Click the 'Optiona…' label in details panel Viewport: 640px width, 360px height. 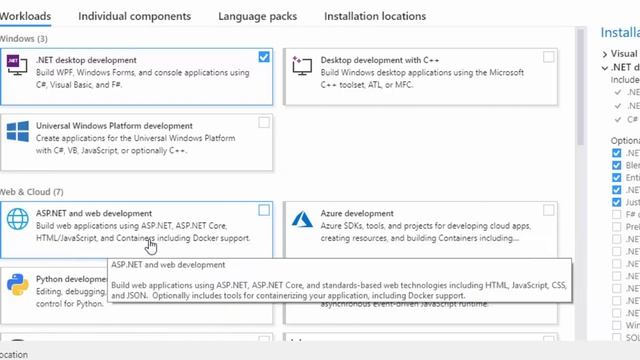[625, 141]
